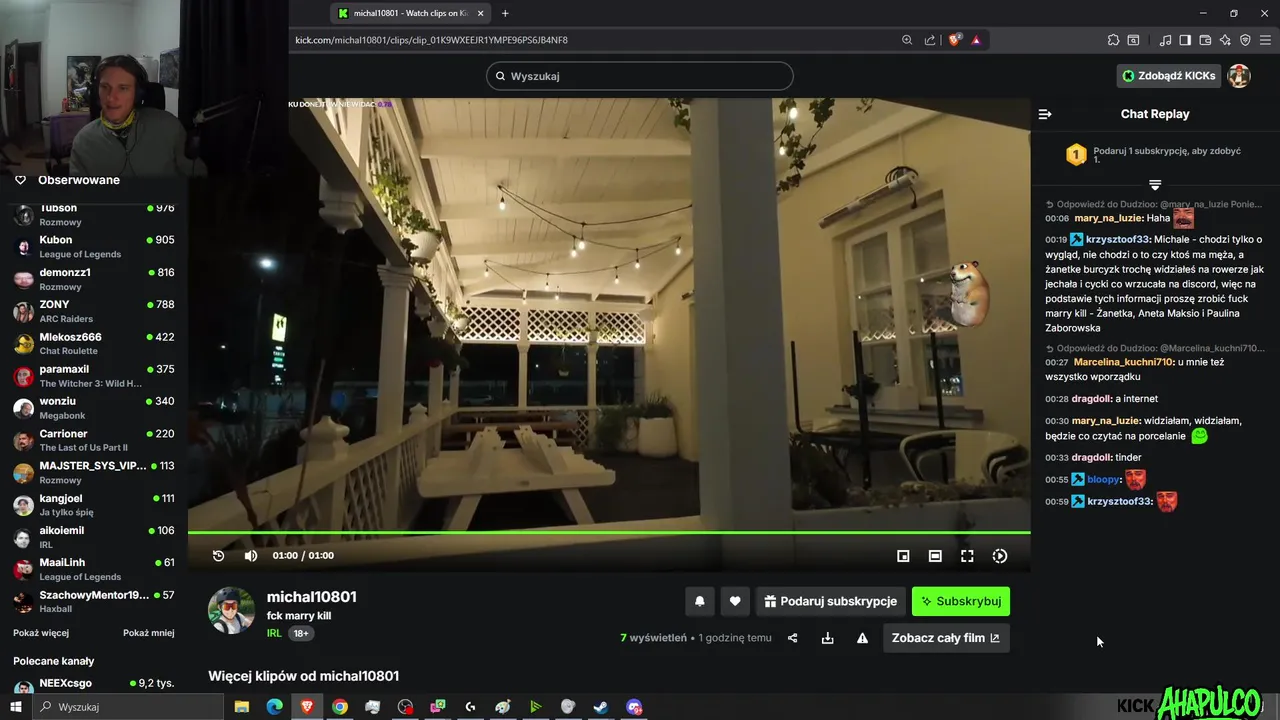Focus the Kick Wyszukaj search field
The image size is (1280, 720).
pyautogui.click(x=640, y=76)
